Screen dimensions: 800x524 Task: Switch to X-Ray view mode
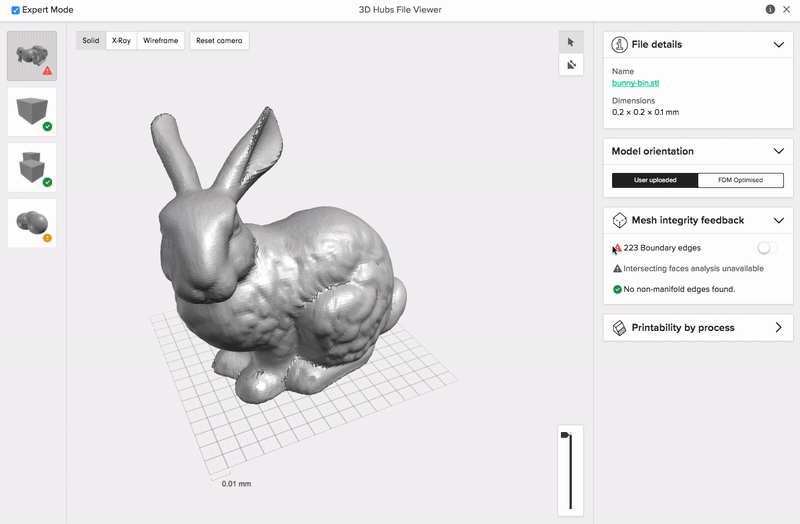(x=121, y=41)
